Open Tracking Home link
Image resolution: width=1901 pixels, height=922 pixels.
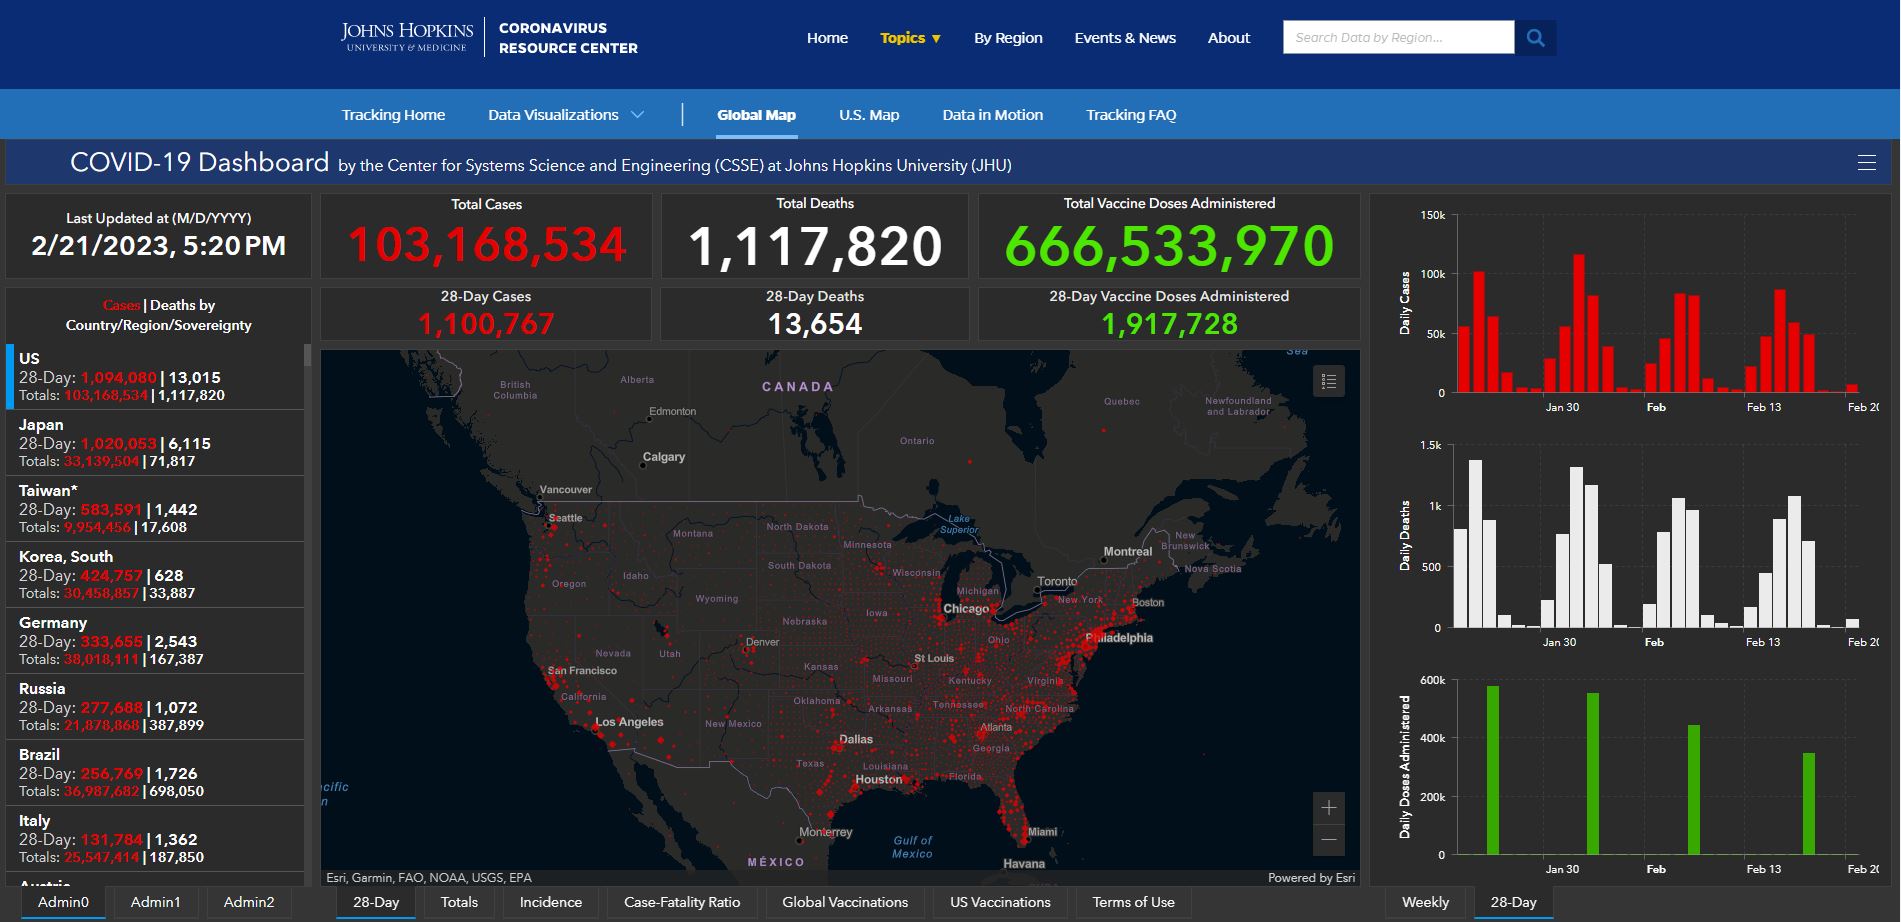(x=393, y=115)
